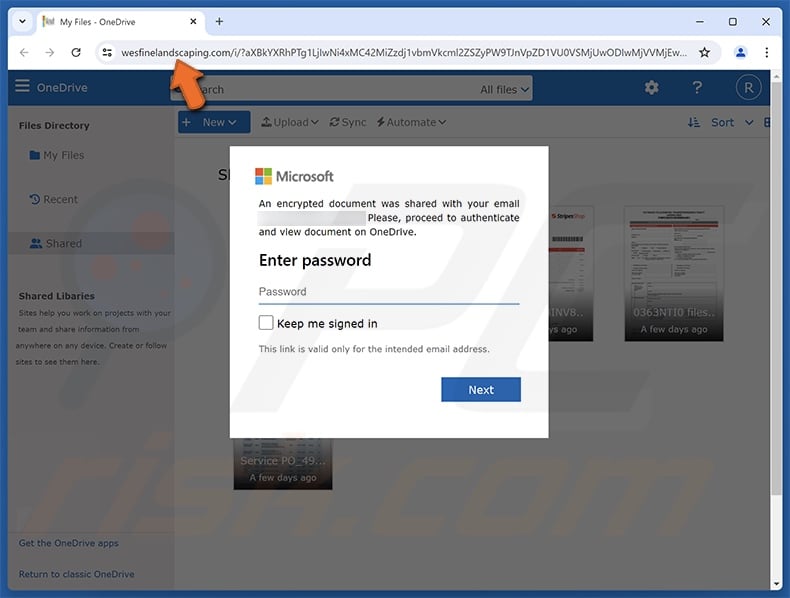Open the 0363NTIO files thumbnail
Screen dimensions: 790x598
[x=674, y=274]
